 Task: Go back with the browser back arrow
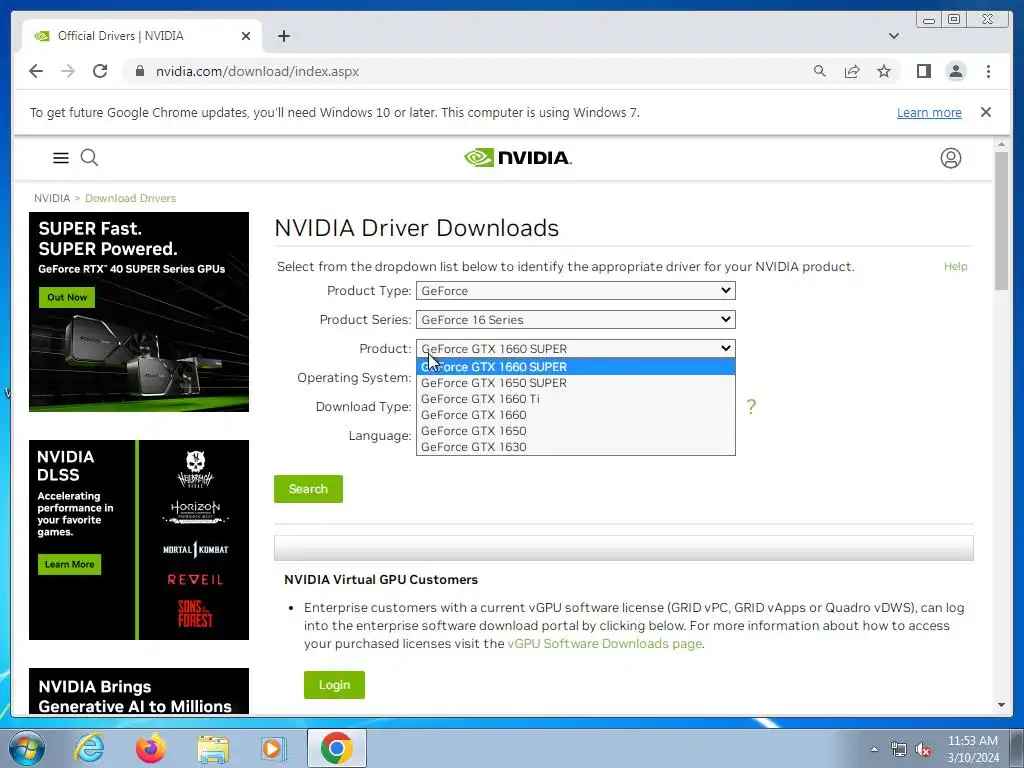click(x=36, y=71)
